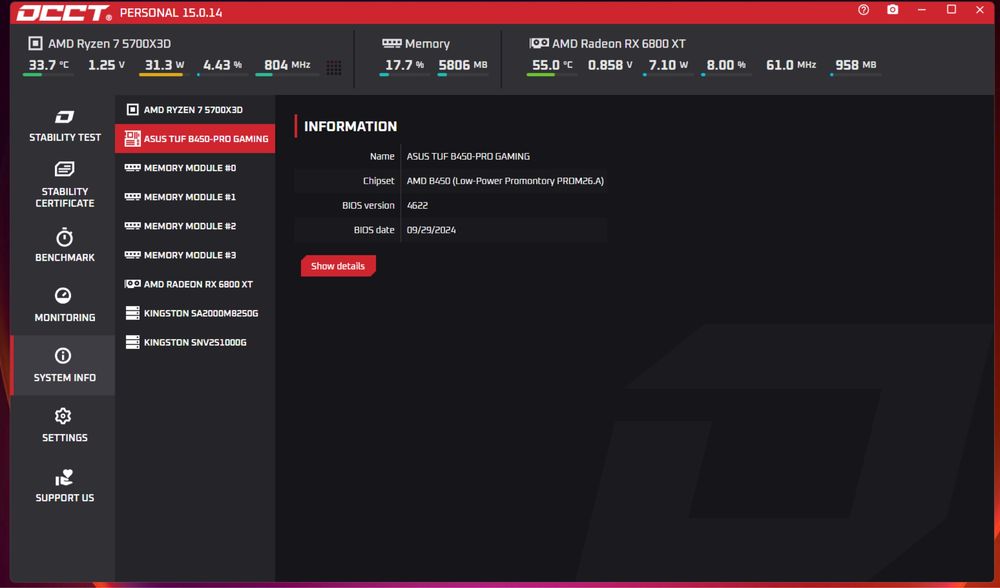Open the Support Us section

64,486
